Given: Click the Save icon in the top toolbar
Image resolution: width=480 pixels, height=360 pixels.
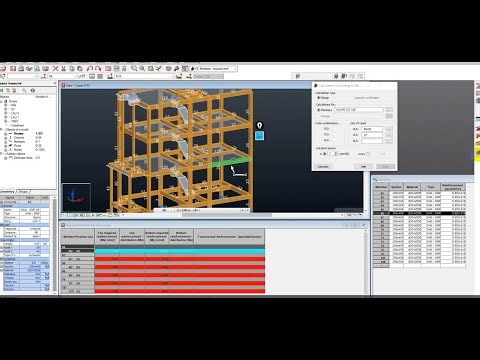Looking at the screenshot, I should tap(13, 68).
